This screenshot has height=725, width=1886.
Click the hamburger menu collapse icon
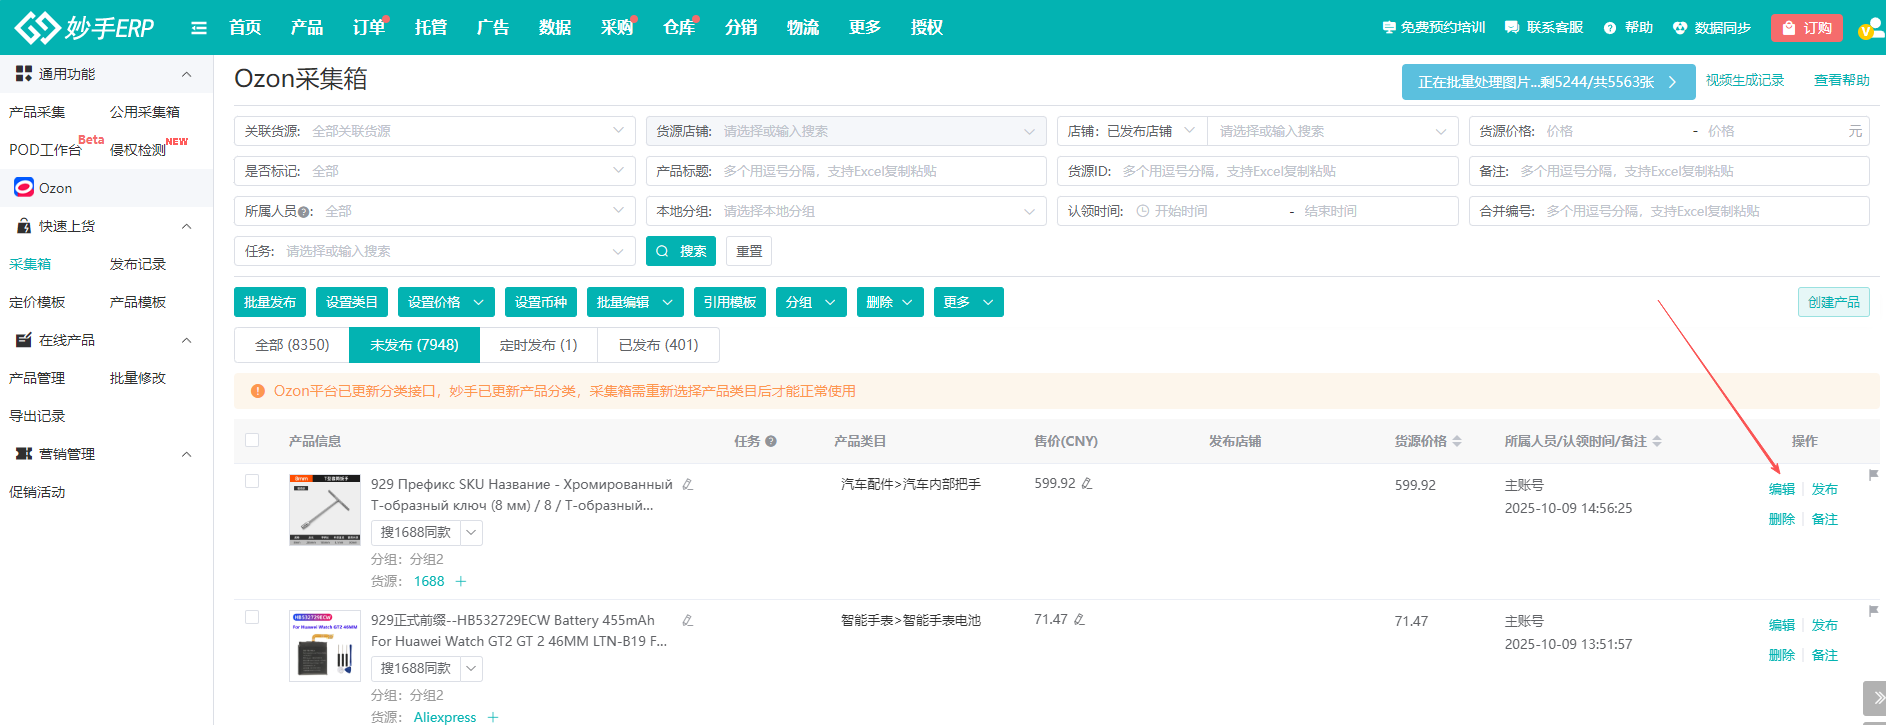coord(199,28)
